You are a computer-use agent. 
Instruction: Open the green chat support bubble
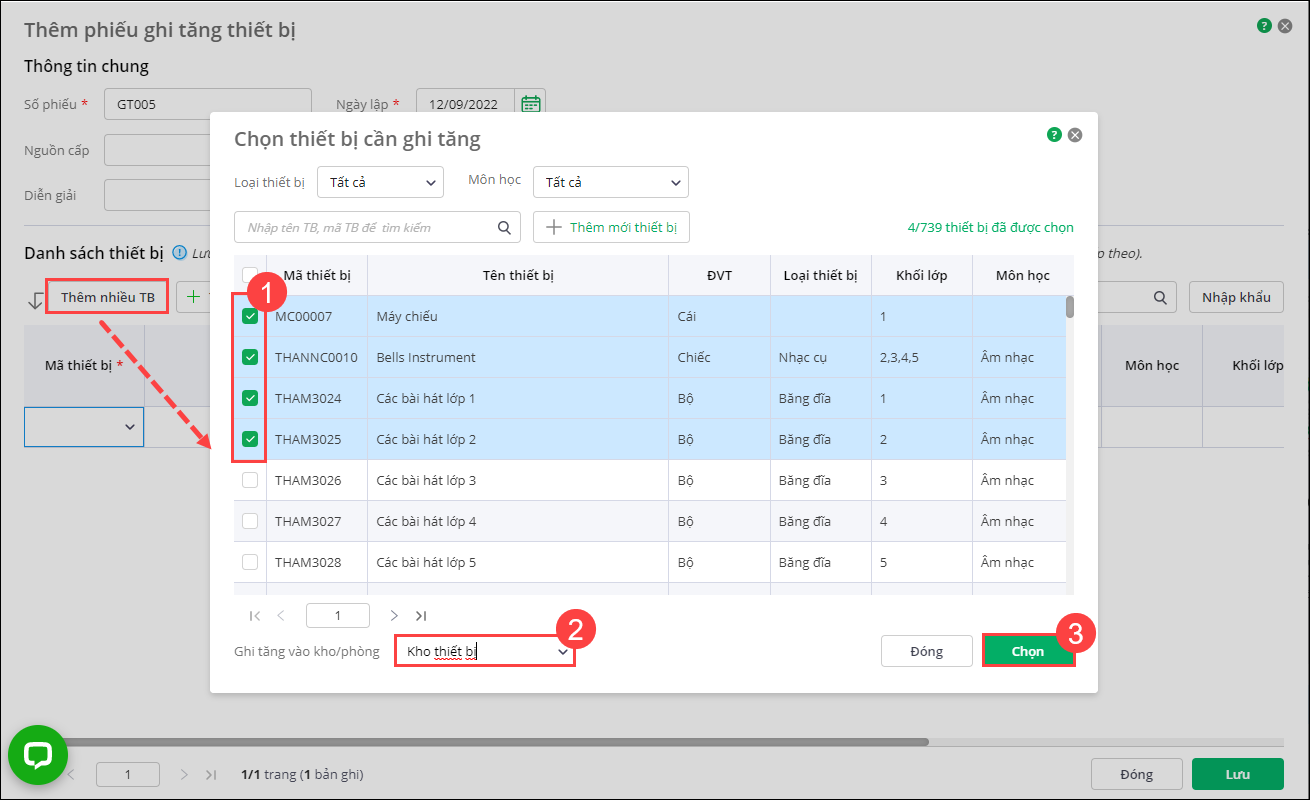point(38,755)
